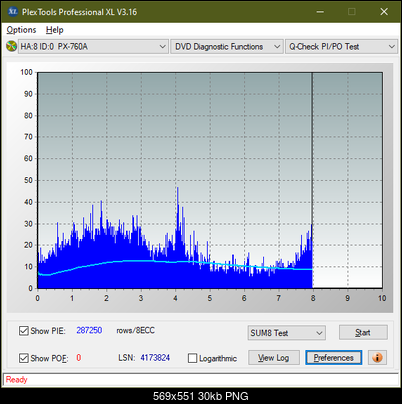Toggle the Show PIE checkbox
402x404 pixels.
pyautogui.click(x=24, y=331)
